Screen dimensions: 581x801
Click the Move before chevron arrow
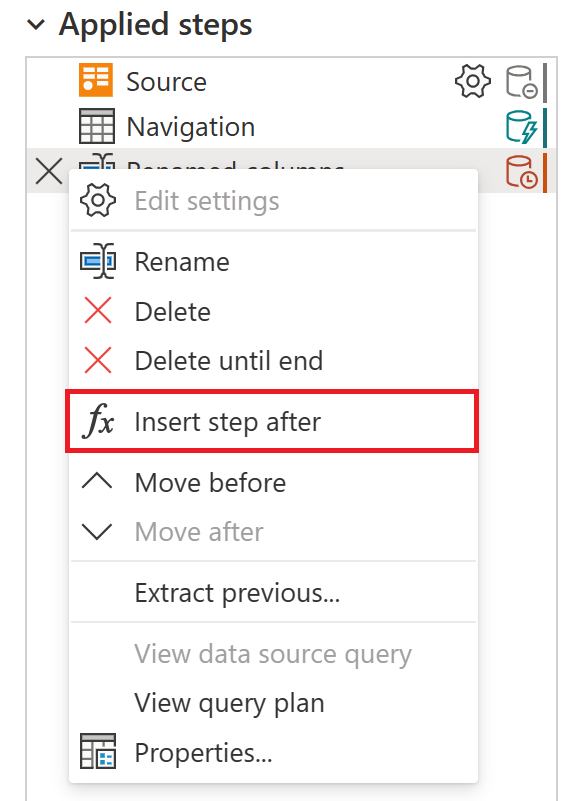[x=98, y=482]
